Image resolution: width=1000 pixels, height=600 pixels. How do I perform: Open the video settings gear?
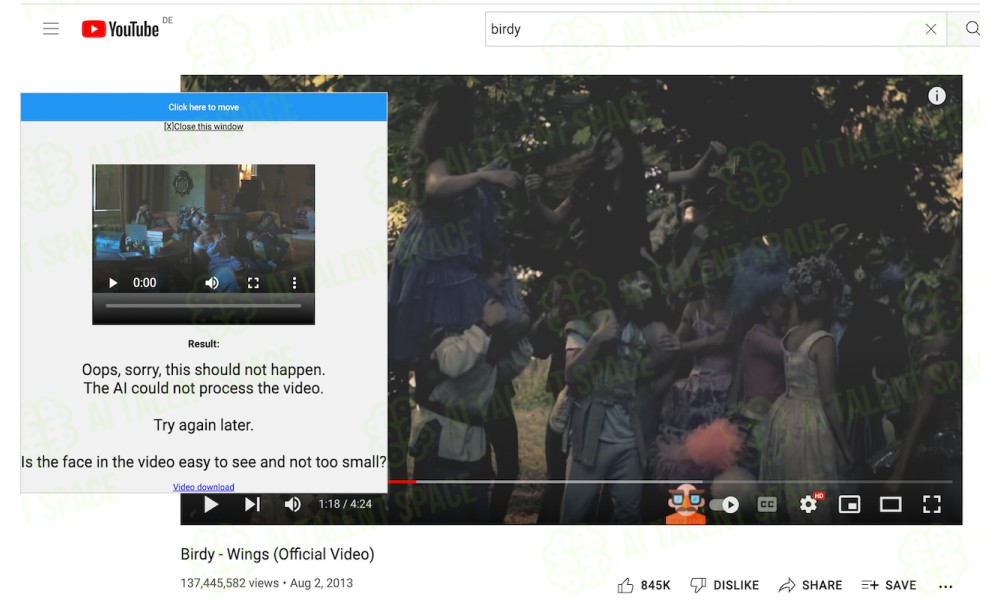tap(809, 504)
